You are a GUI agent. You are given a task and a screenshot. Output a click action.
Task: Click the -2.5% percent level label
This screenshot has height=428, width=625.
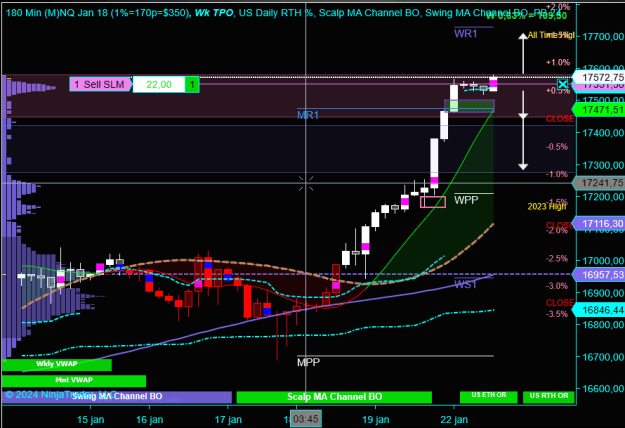click(x=557, y=259)
